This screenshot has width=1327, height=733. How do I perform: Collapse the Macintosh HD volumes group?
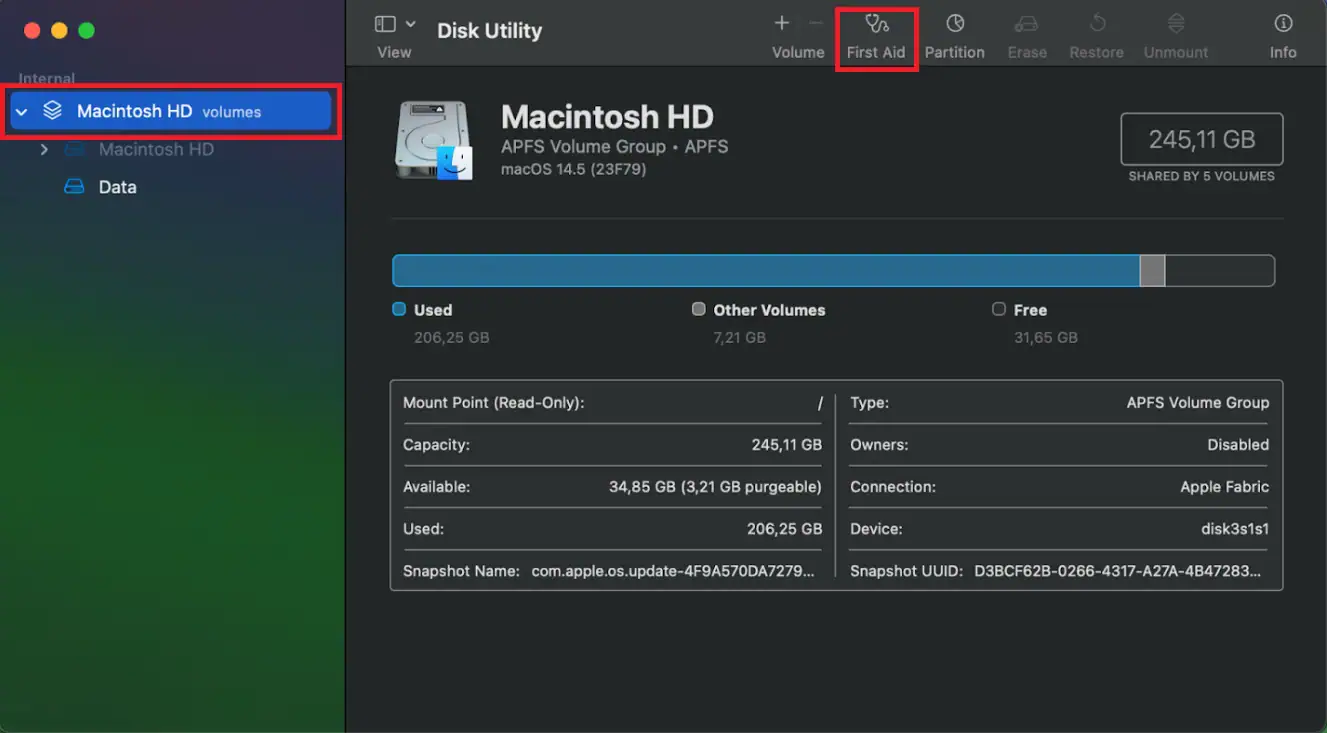tap(21, 112)
